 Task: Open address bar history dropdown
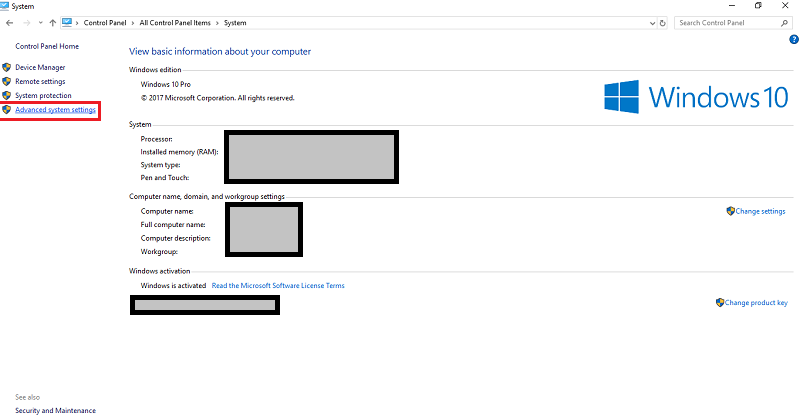pyautogui.click(x=652, y=23)
